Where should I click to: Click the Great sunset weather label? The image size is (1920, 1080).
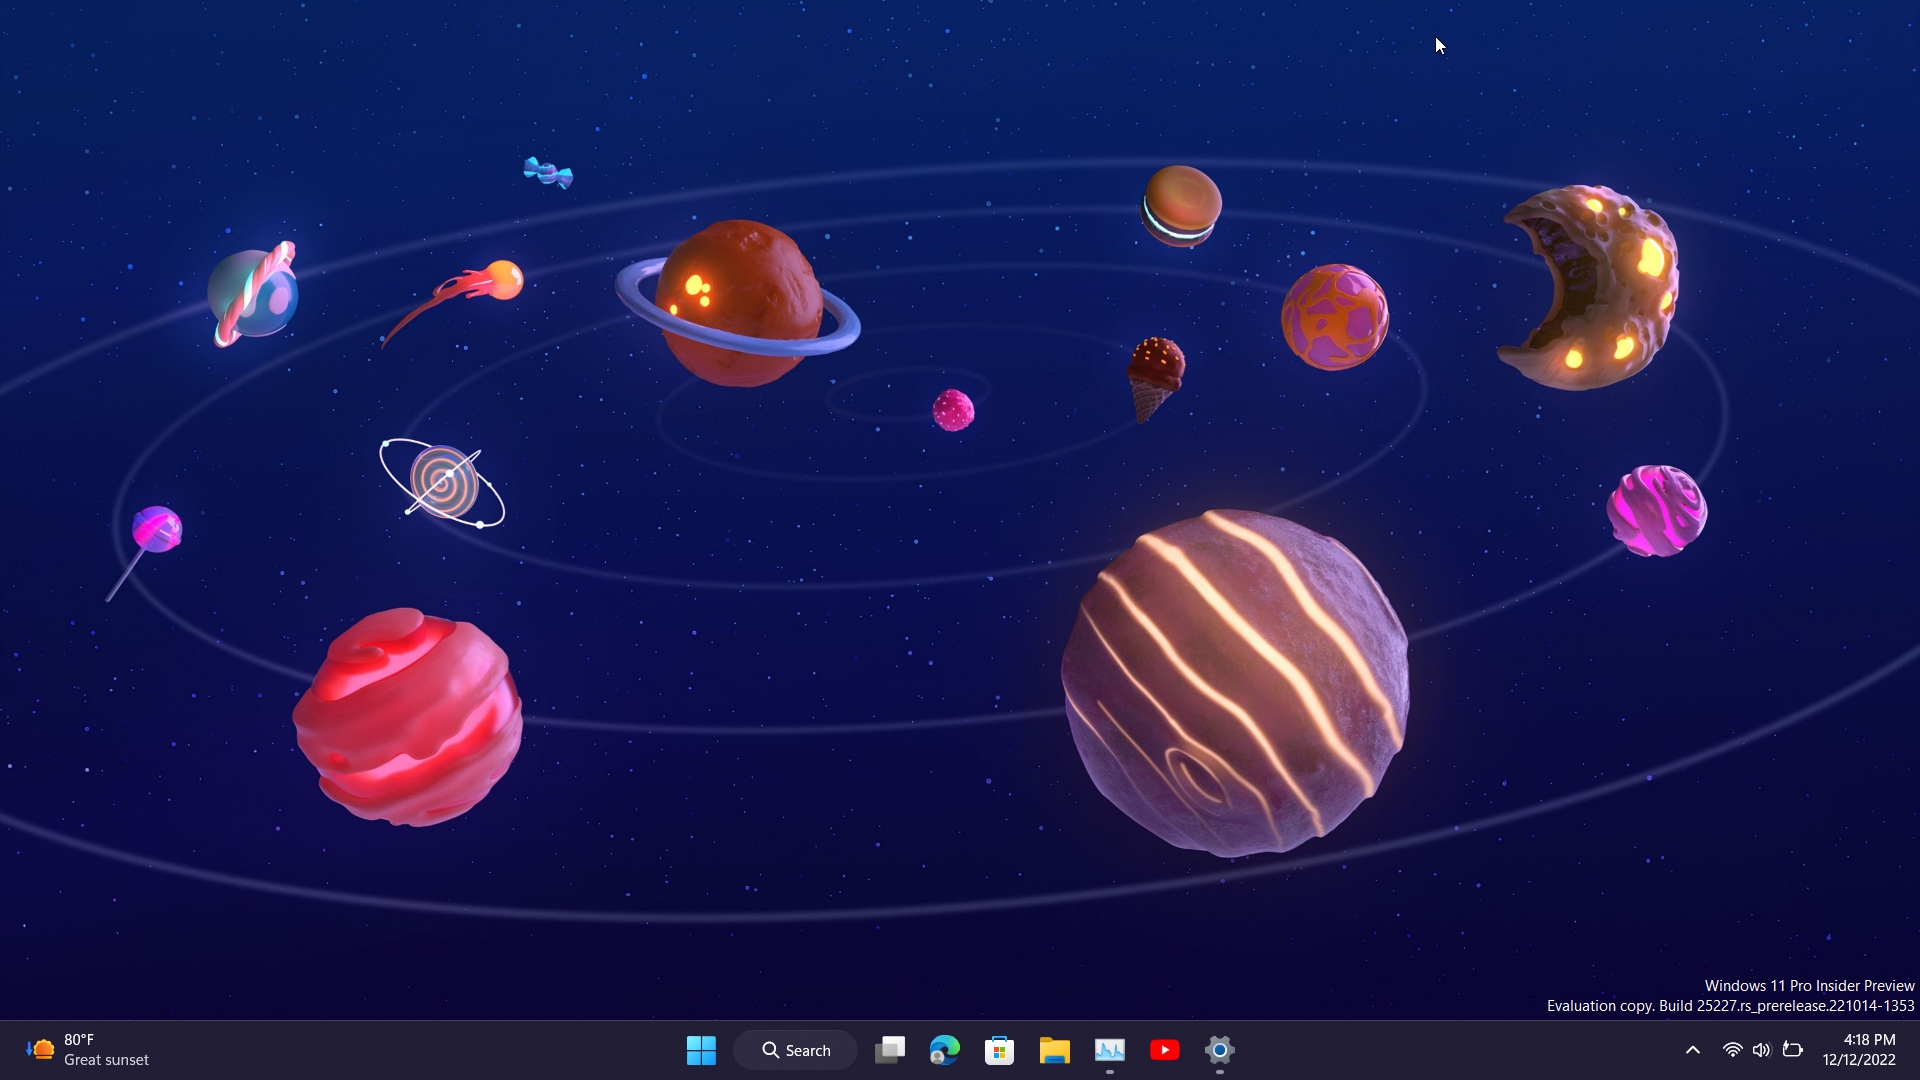pyautogui.click(x=107, y=1060)
